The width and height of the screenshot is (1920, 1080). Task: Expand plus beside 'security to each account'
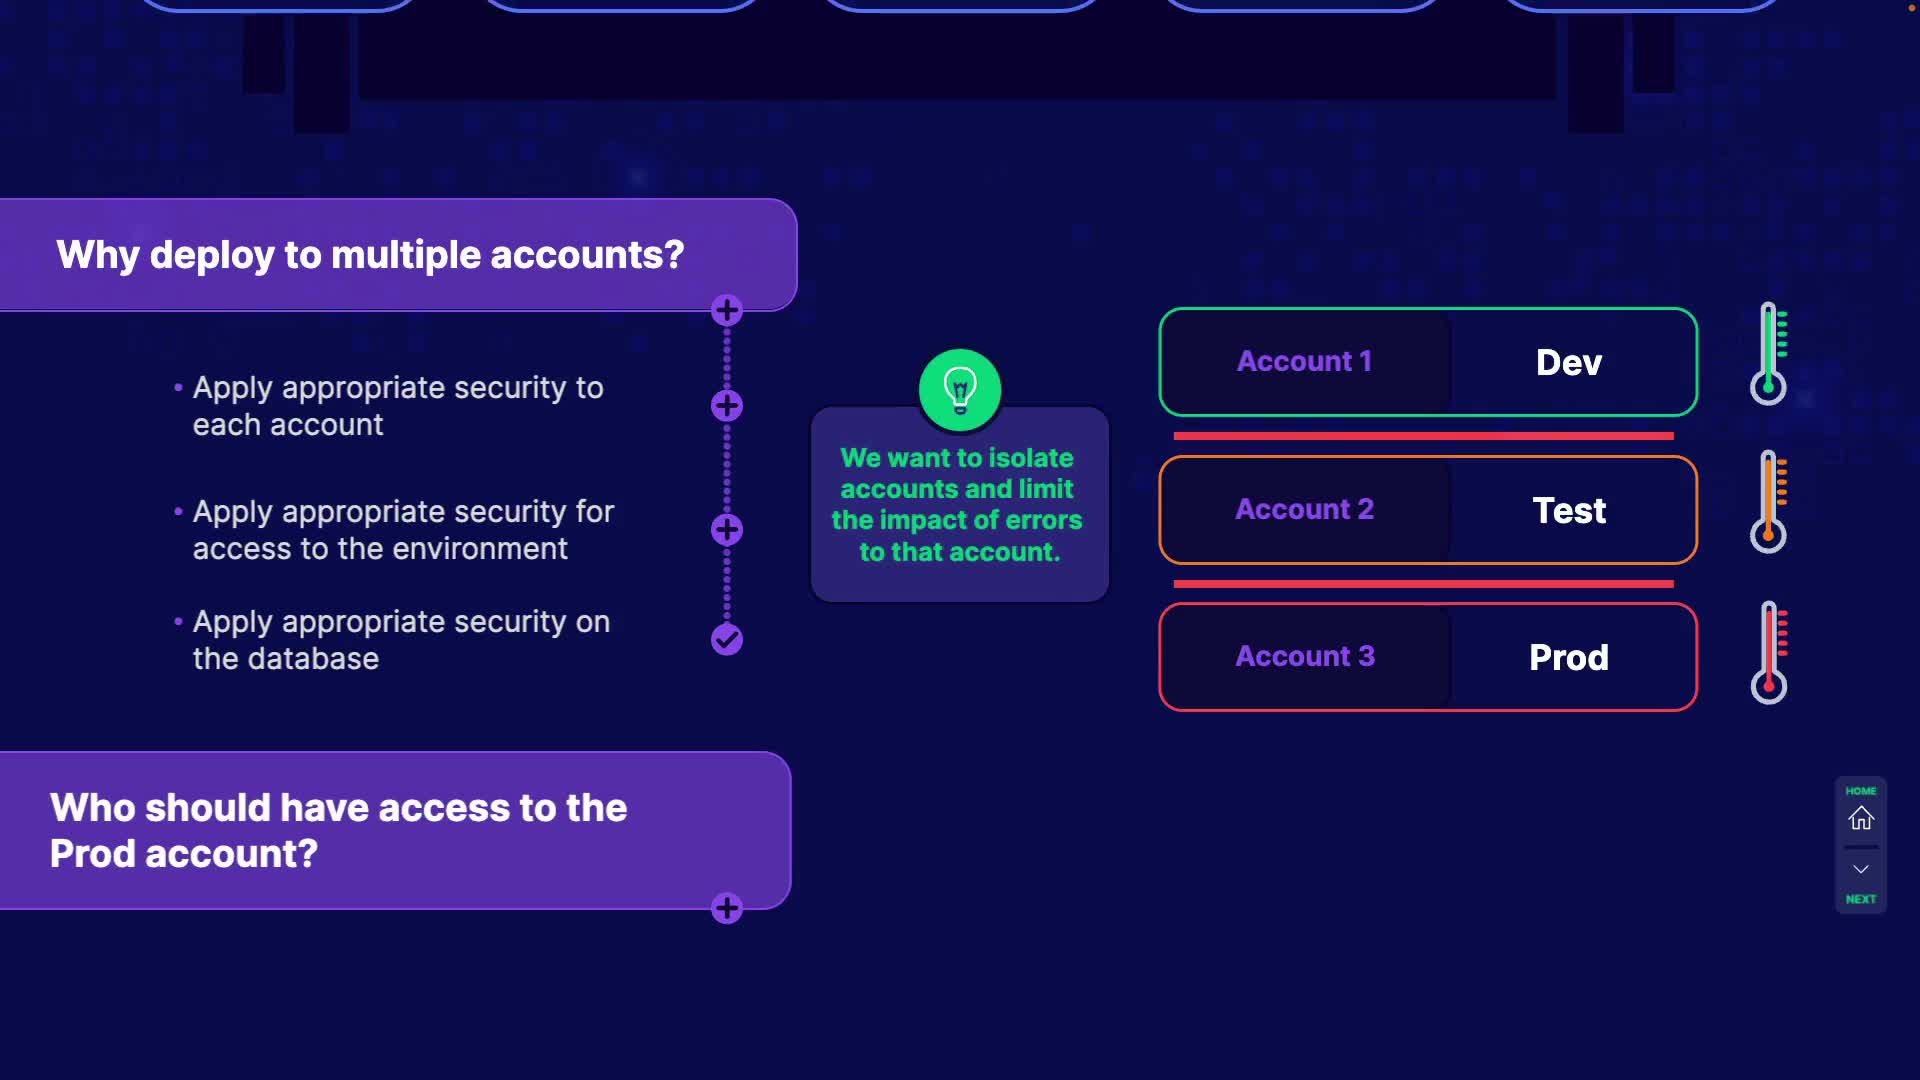coord(727,405)
